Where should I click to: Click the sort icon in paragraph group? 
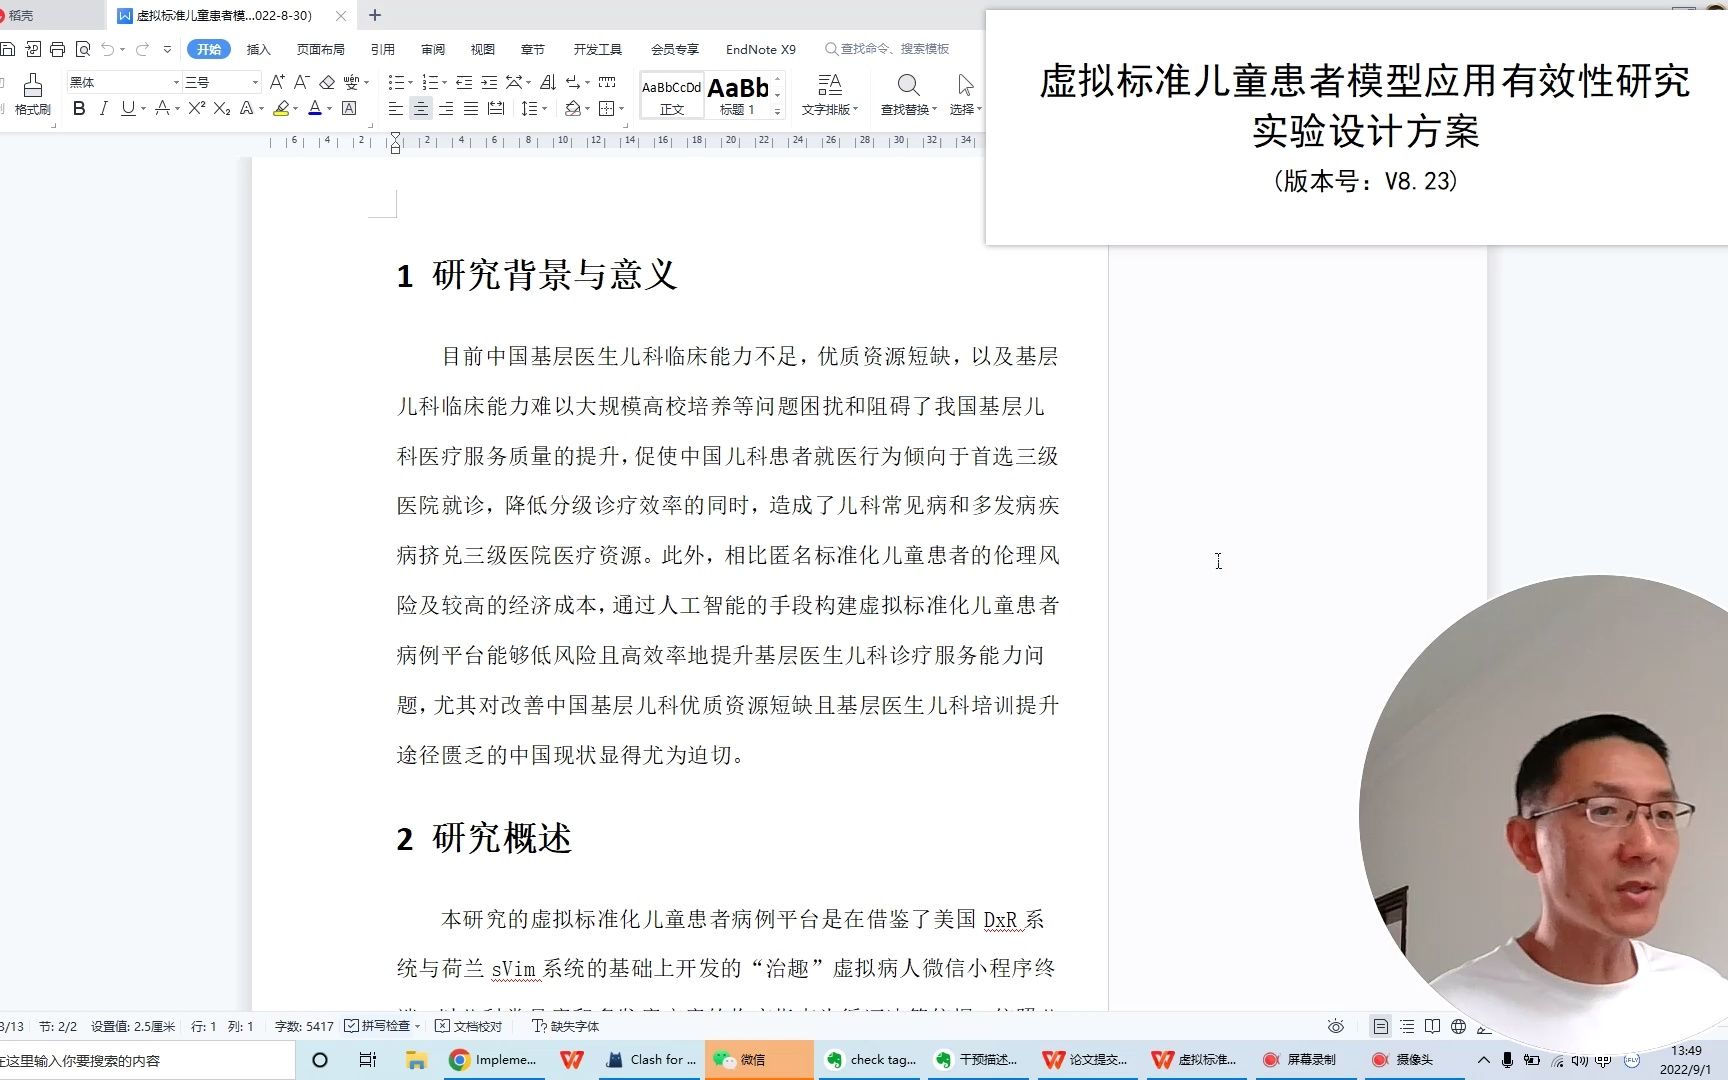pyautogui.click(x=547, y=82)
